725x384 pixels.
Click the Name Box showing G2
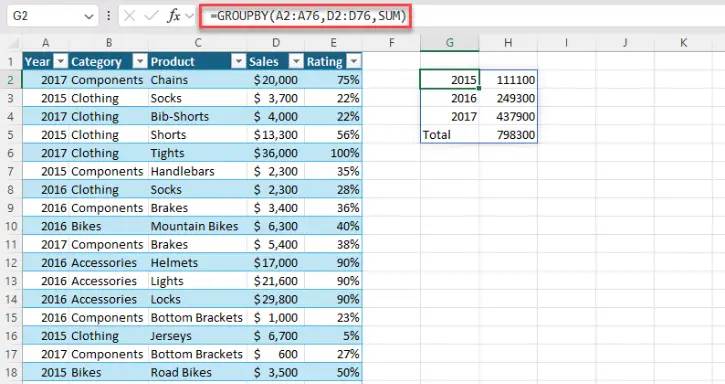coord(53,16)
